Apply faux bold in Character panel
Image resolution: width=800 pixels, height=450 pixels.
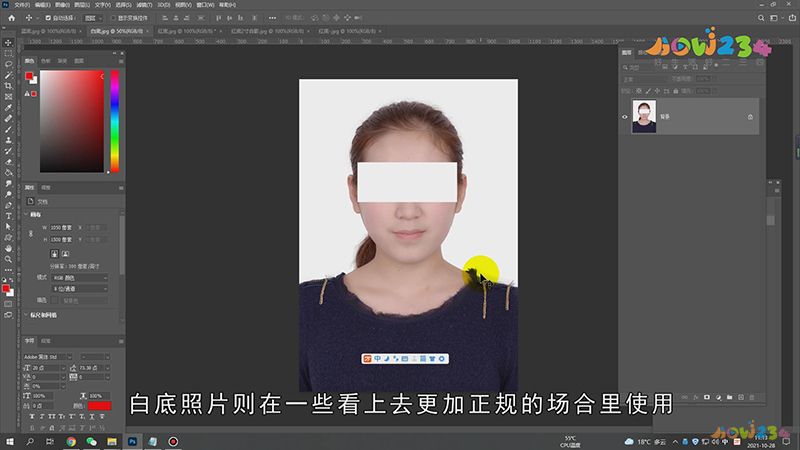(32, 417)
